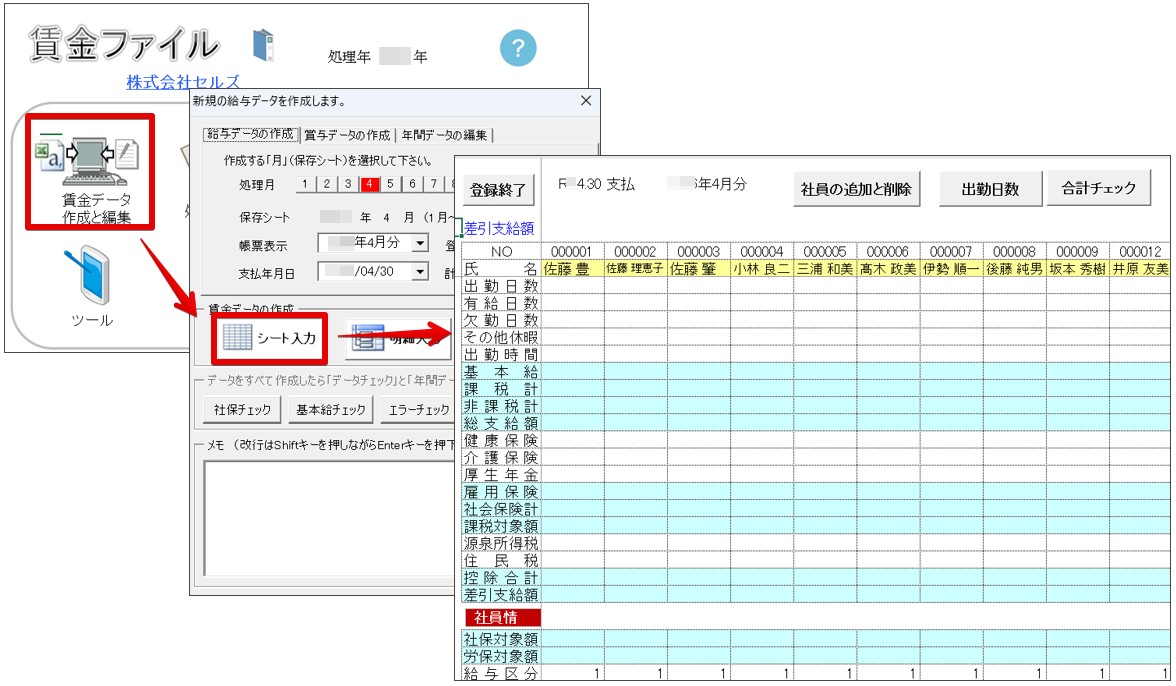Viewport: 1176px width, 686px height.
Task: Click the red 社員情 label
Action: coord(502,617)
